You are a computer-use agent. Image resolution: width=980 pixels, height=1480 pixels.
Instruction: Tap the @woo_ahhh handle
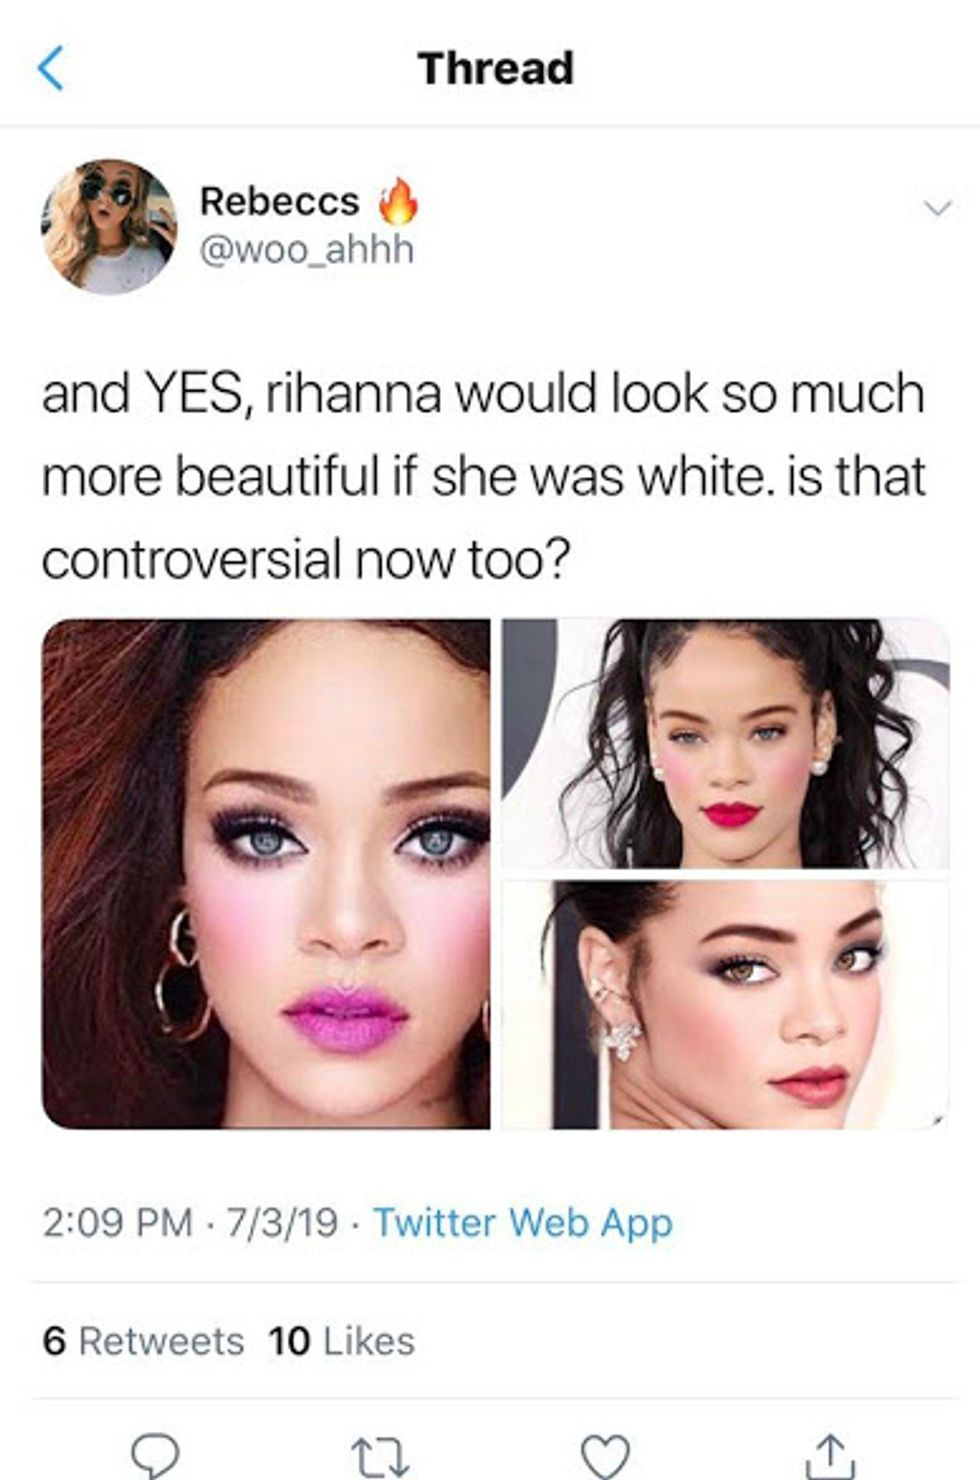pyautogui.click(x=307, y=249)
